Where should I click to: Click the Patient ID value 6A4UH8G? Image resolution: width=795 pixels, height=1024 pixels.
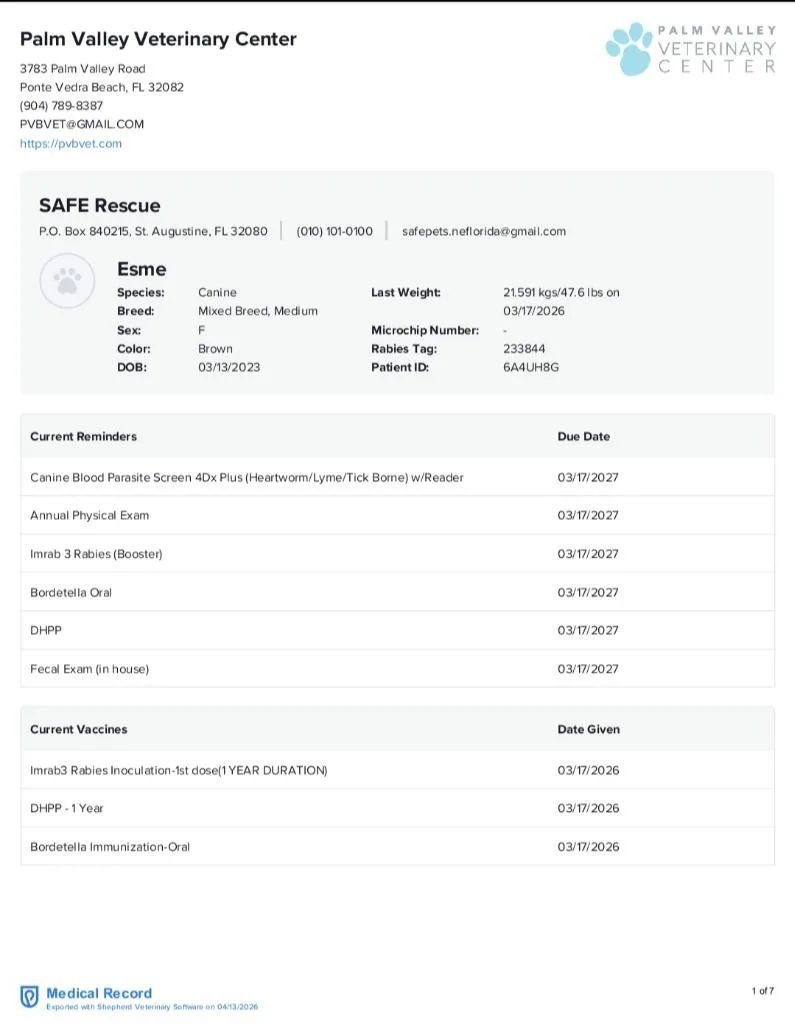pyautogui.click(x=530, y=368)
